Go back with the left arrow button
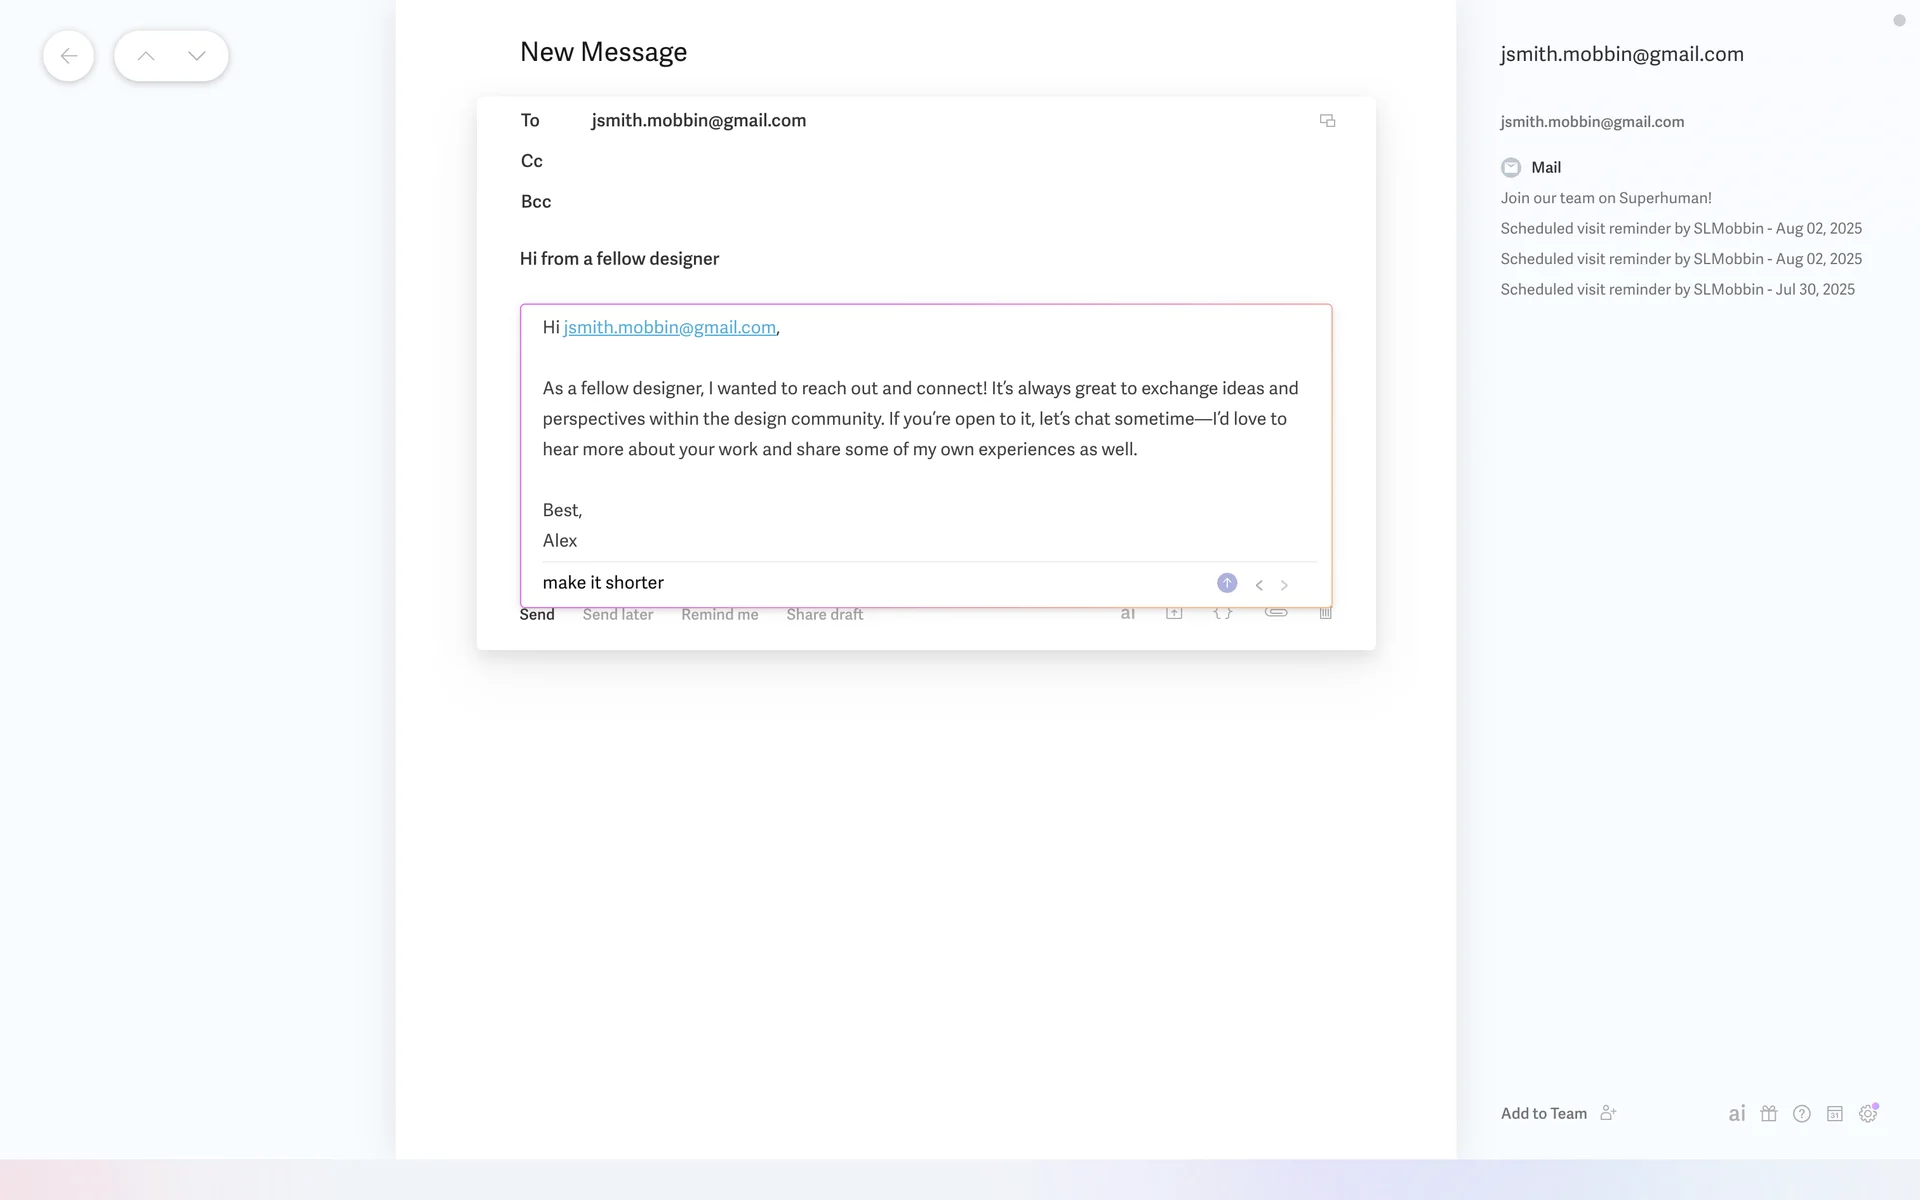 (x=68, y=56)
